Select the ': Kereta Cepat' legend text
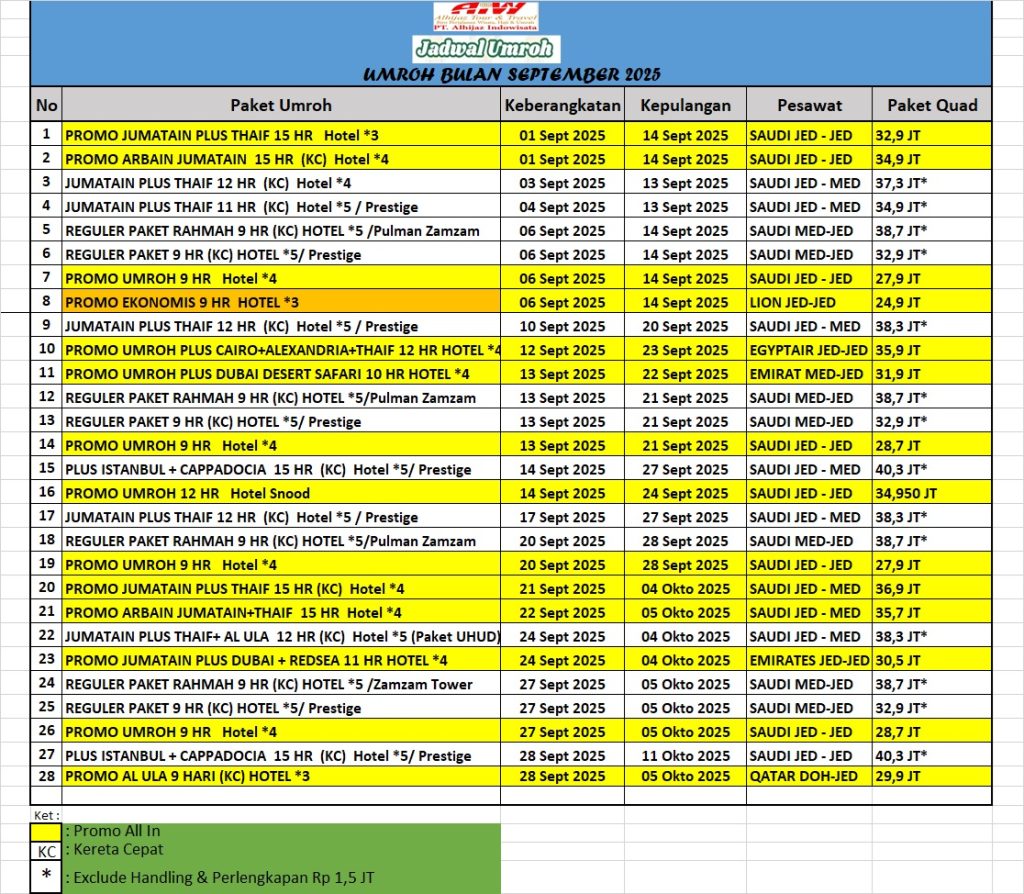The width and height of the screenshot is (1024, 894). [x=114, y=849]
